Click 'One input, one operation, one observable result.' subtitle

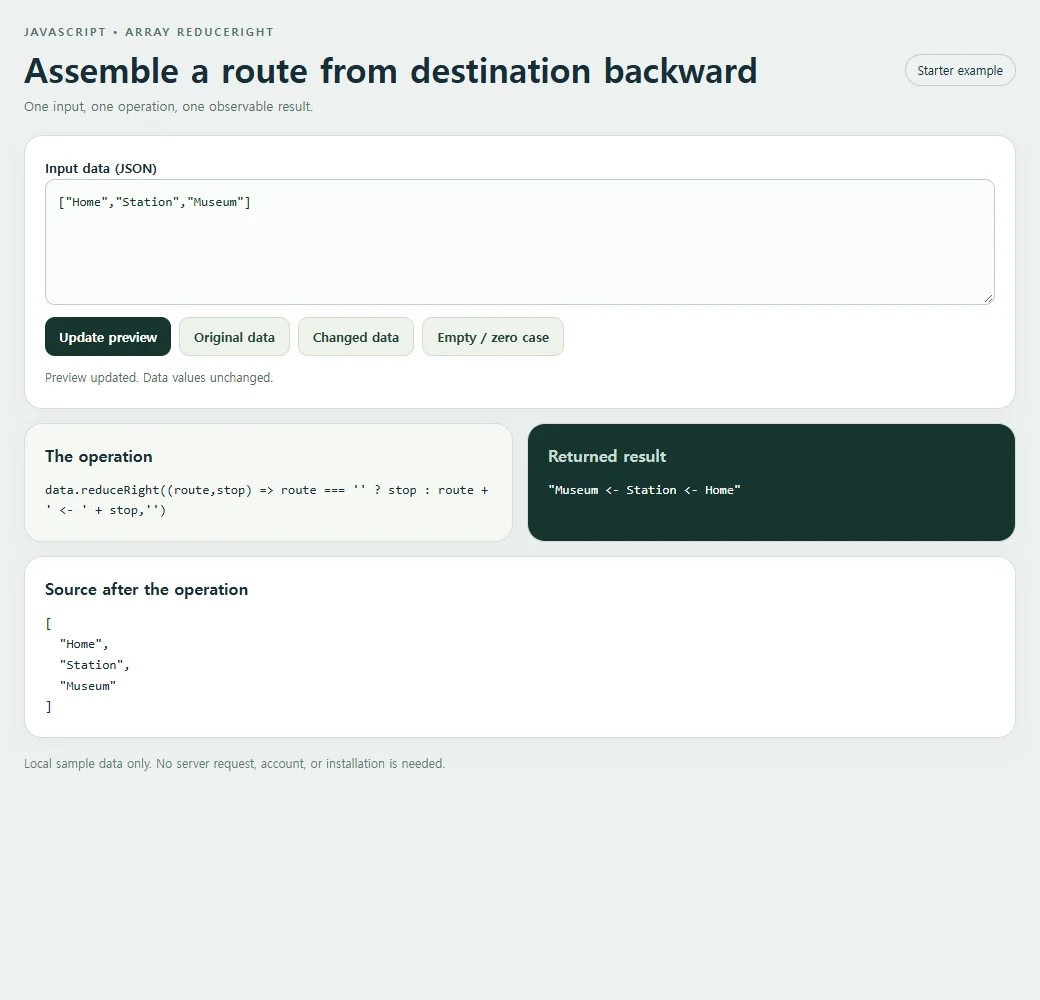pos(168,107)
